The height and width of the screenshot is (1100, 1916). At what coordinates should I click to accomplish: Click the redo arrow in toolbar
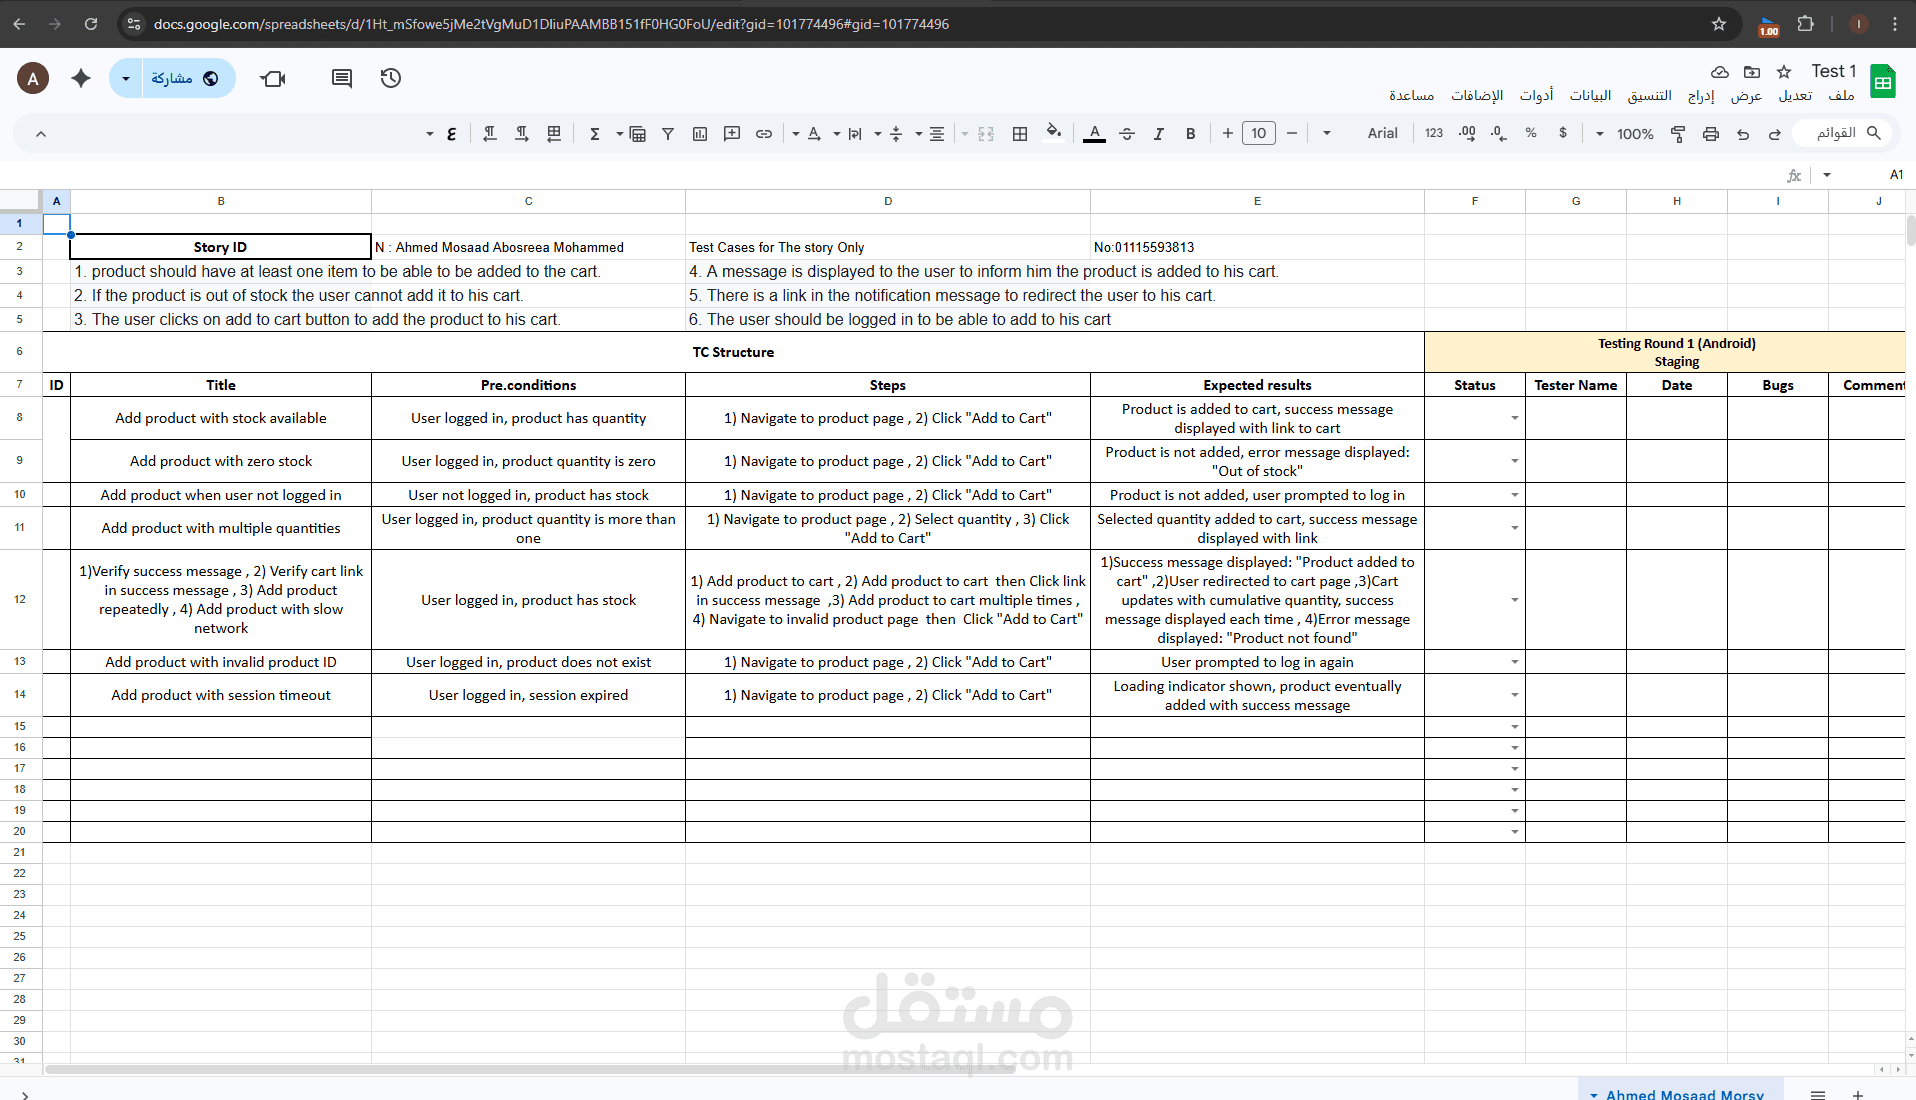(x=1775, y=134)
